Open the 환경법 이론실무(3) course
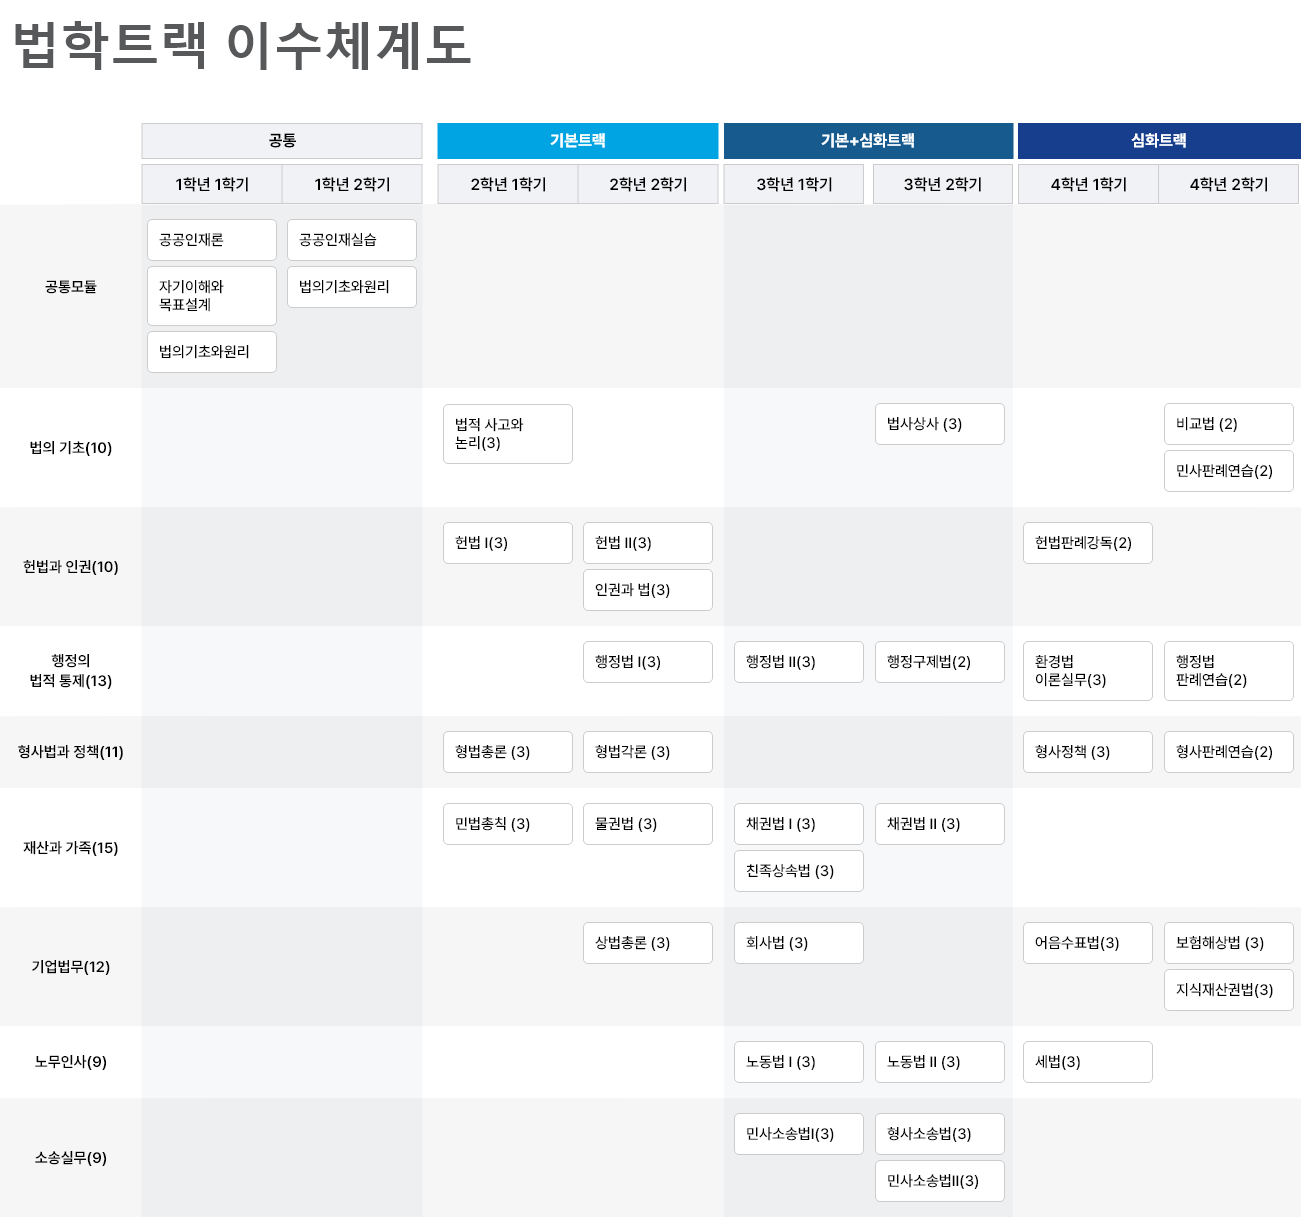This screenshot has height=1217, width=1301. pos(1087,671)
